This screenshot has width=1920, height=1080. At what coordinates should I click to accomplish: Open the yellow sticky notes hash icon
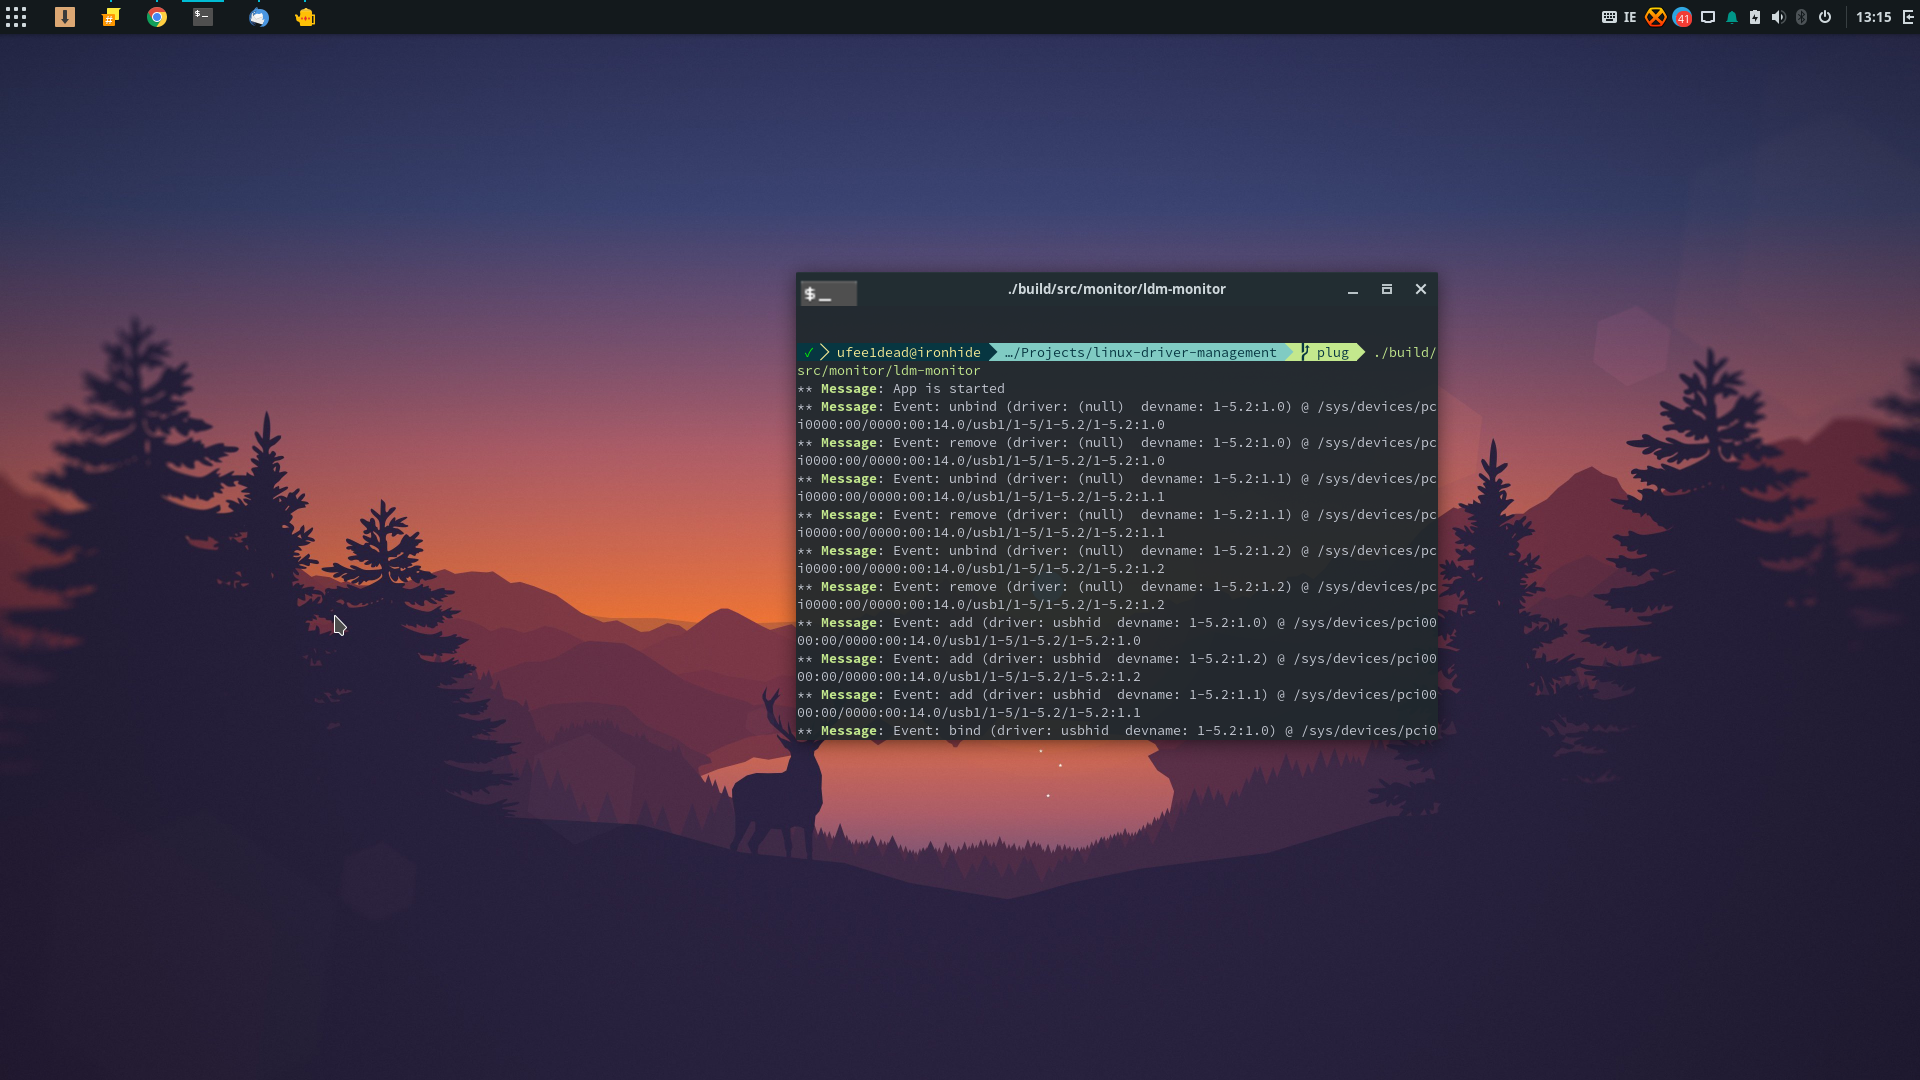(x=110, y=17)
